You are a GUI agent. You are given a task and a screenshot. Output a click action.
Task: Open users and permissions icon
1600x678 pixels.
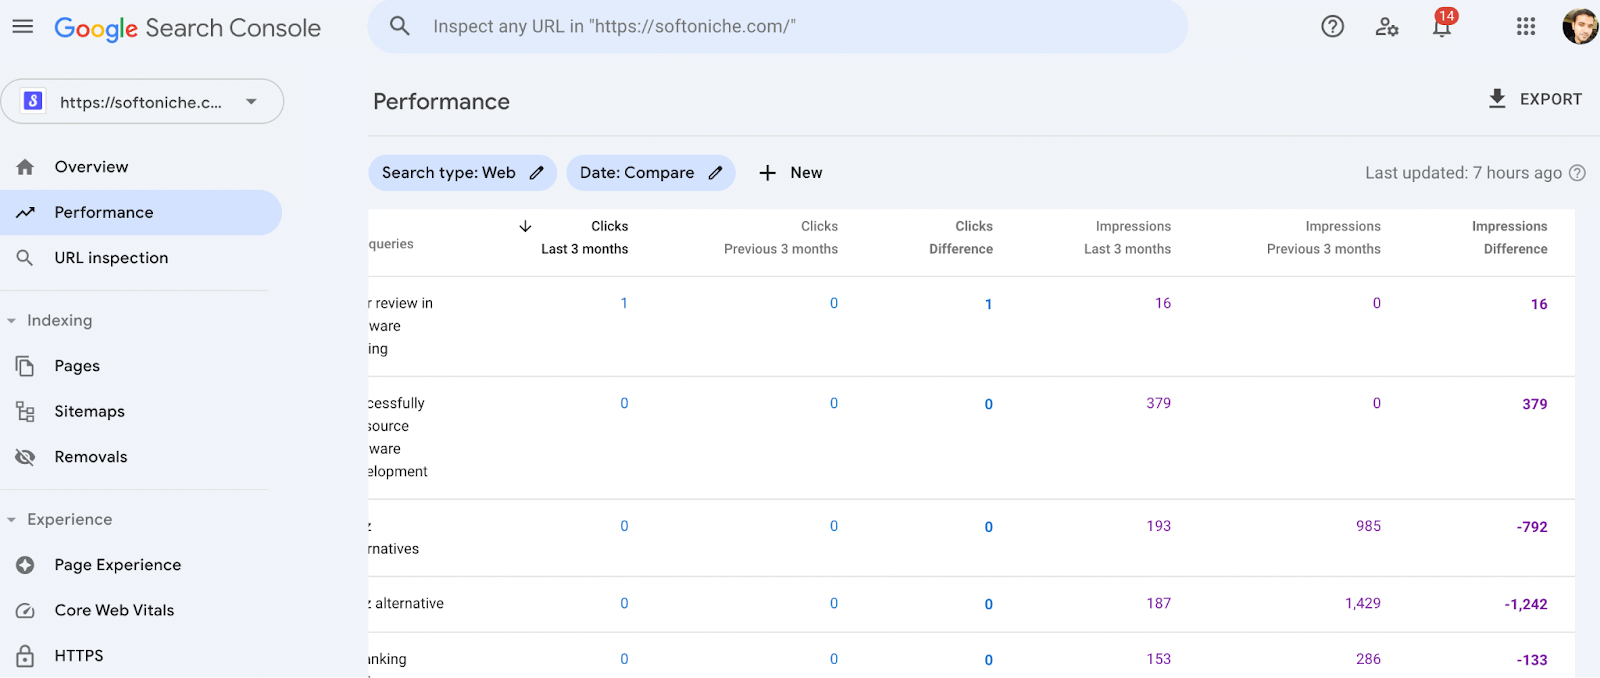point(1387,27)
